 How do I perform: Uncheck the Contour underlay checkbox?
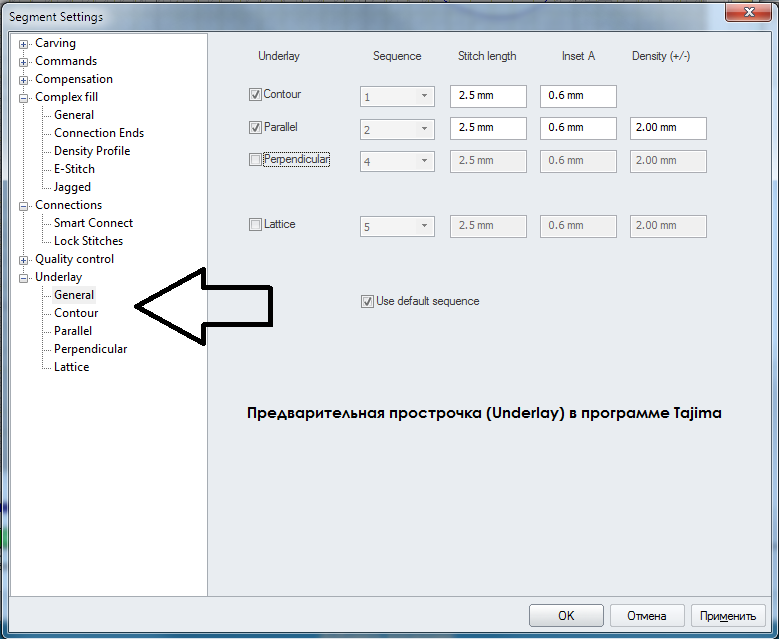tap(255, 94)
